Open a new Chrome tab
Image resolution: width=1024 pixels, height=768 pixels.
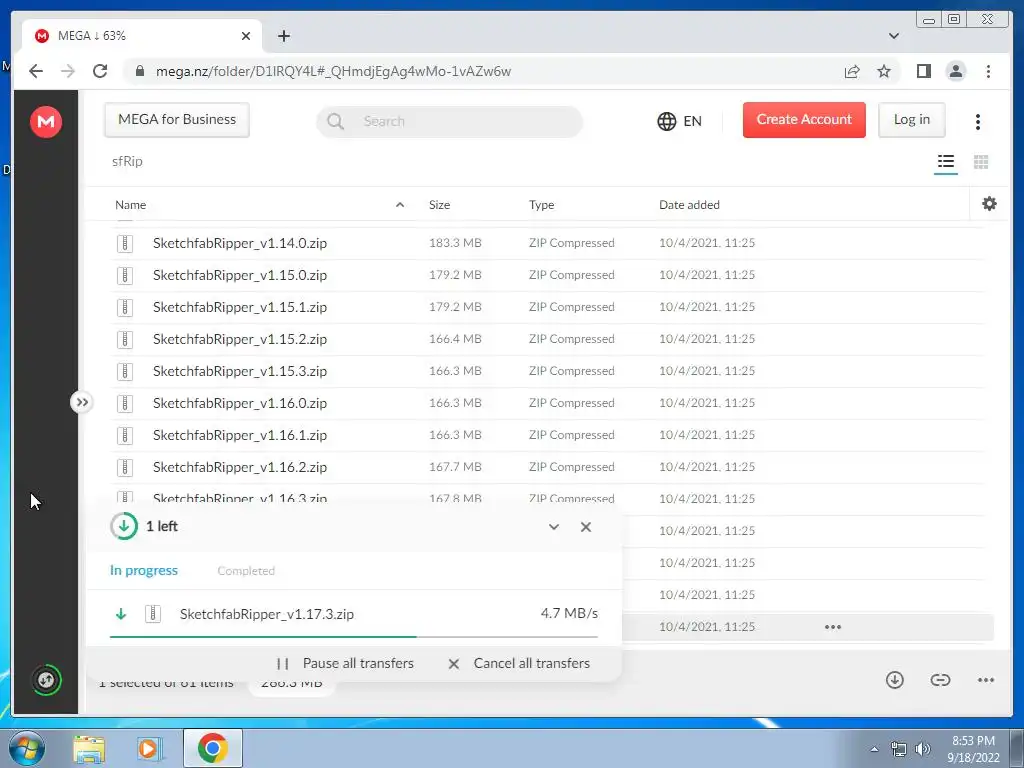pyautogui.click(x=283, y=36)
